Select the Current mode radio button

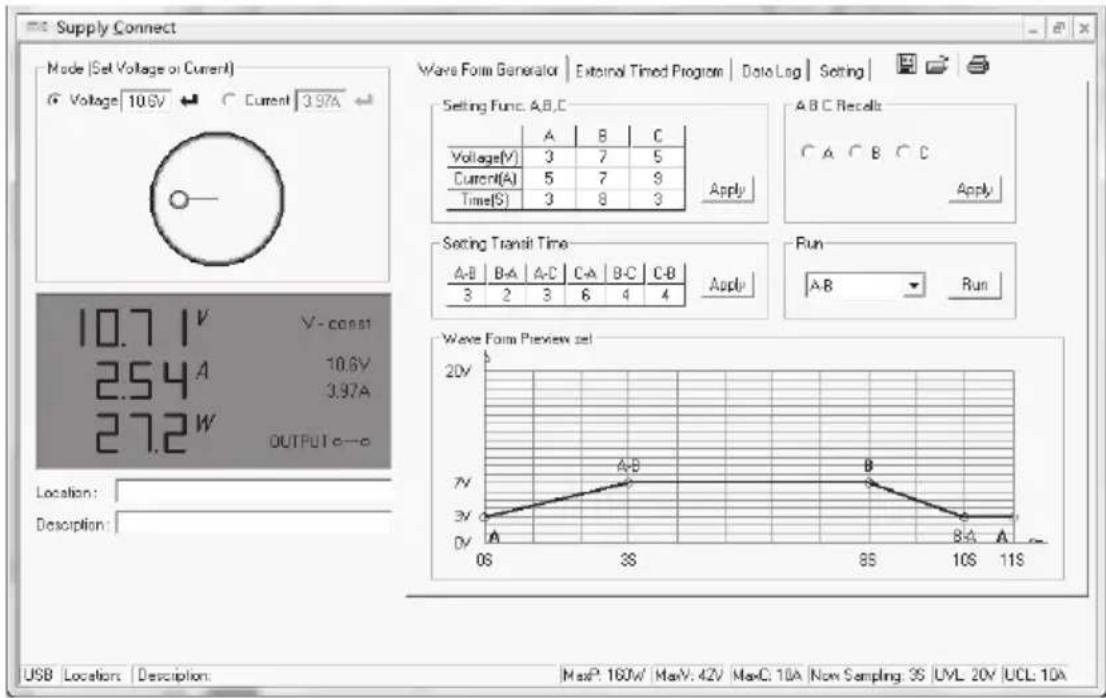(228, 100)
